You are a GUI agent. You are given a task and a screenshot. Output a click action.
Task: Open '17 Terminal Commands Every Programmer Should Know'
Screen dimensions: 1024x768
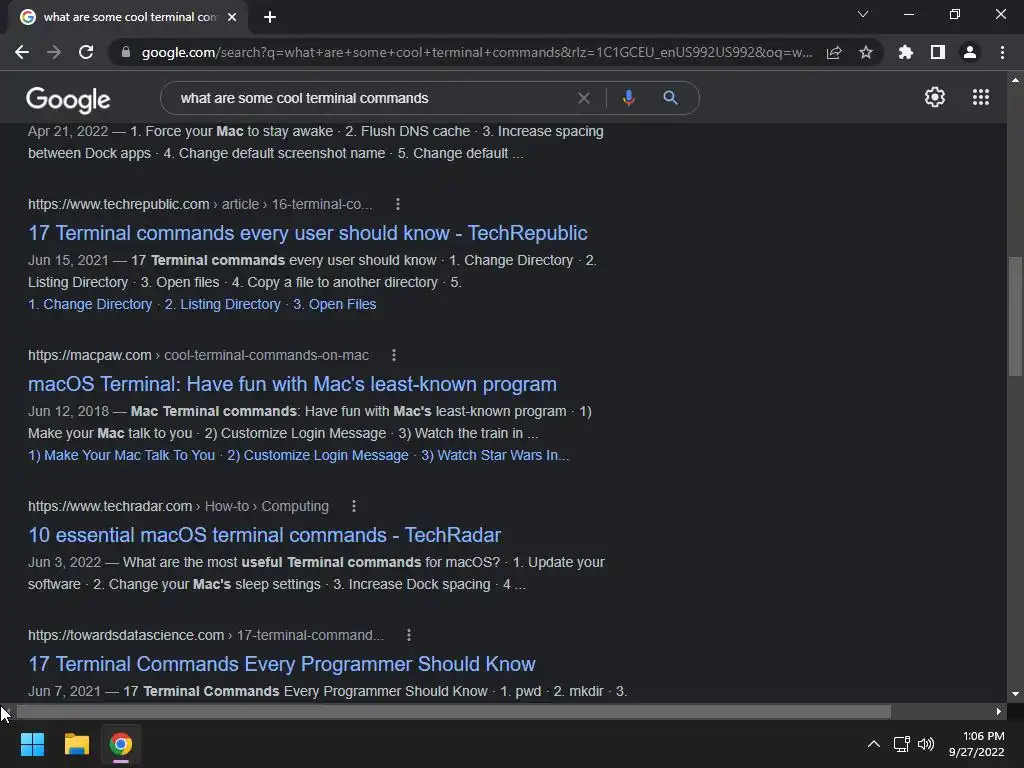tap(281, 664)
